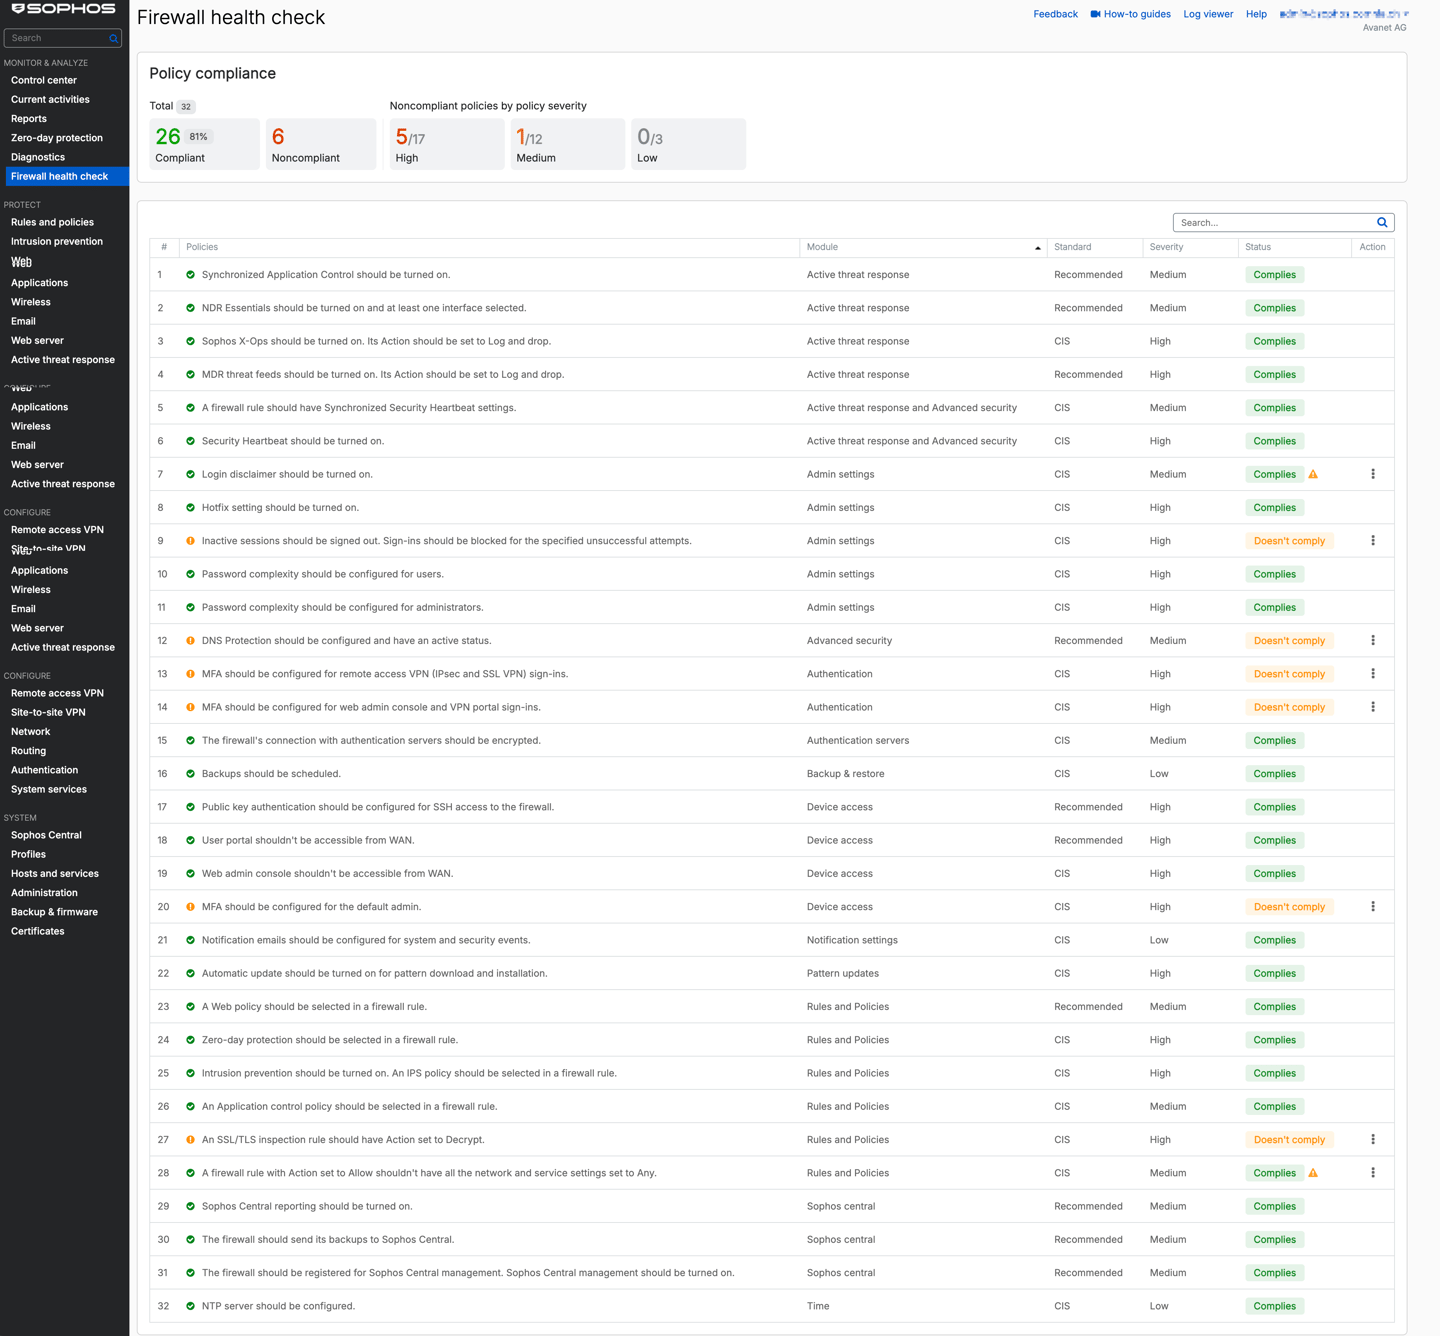1440x1336 pixels.
Task: Click the Feedback link
Action: pos(1055,14)
